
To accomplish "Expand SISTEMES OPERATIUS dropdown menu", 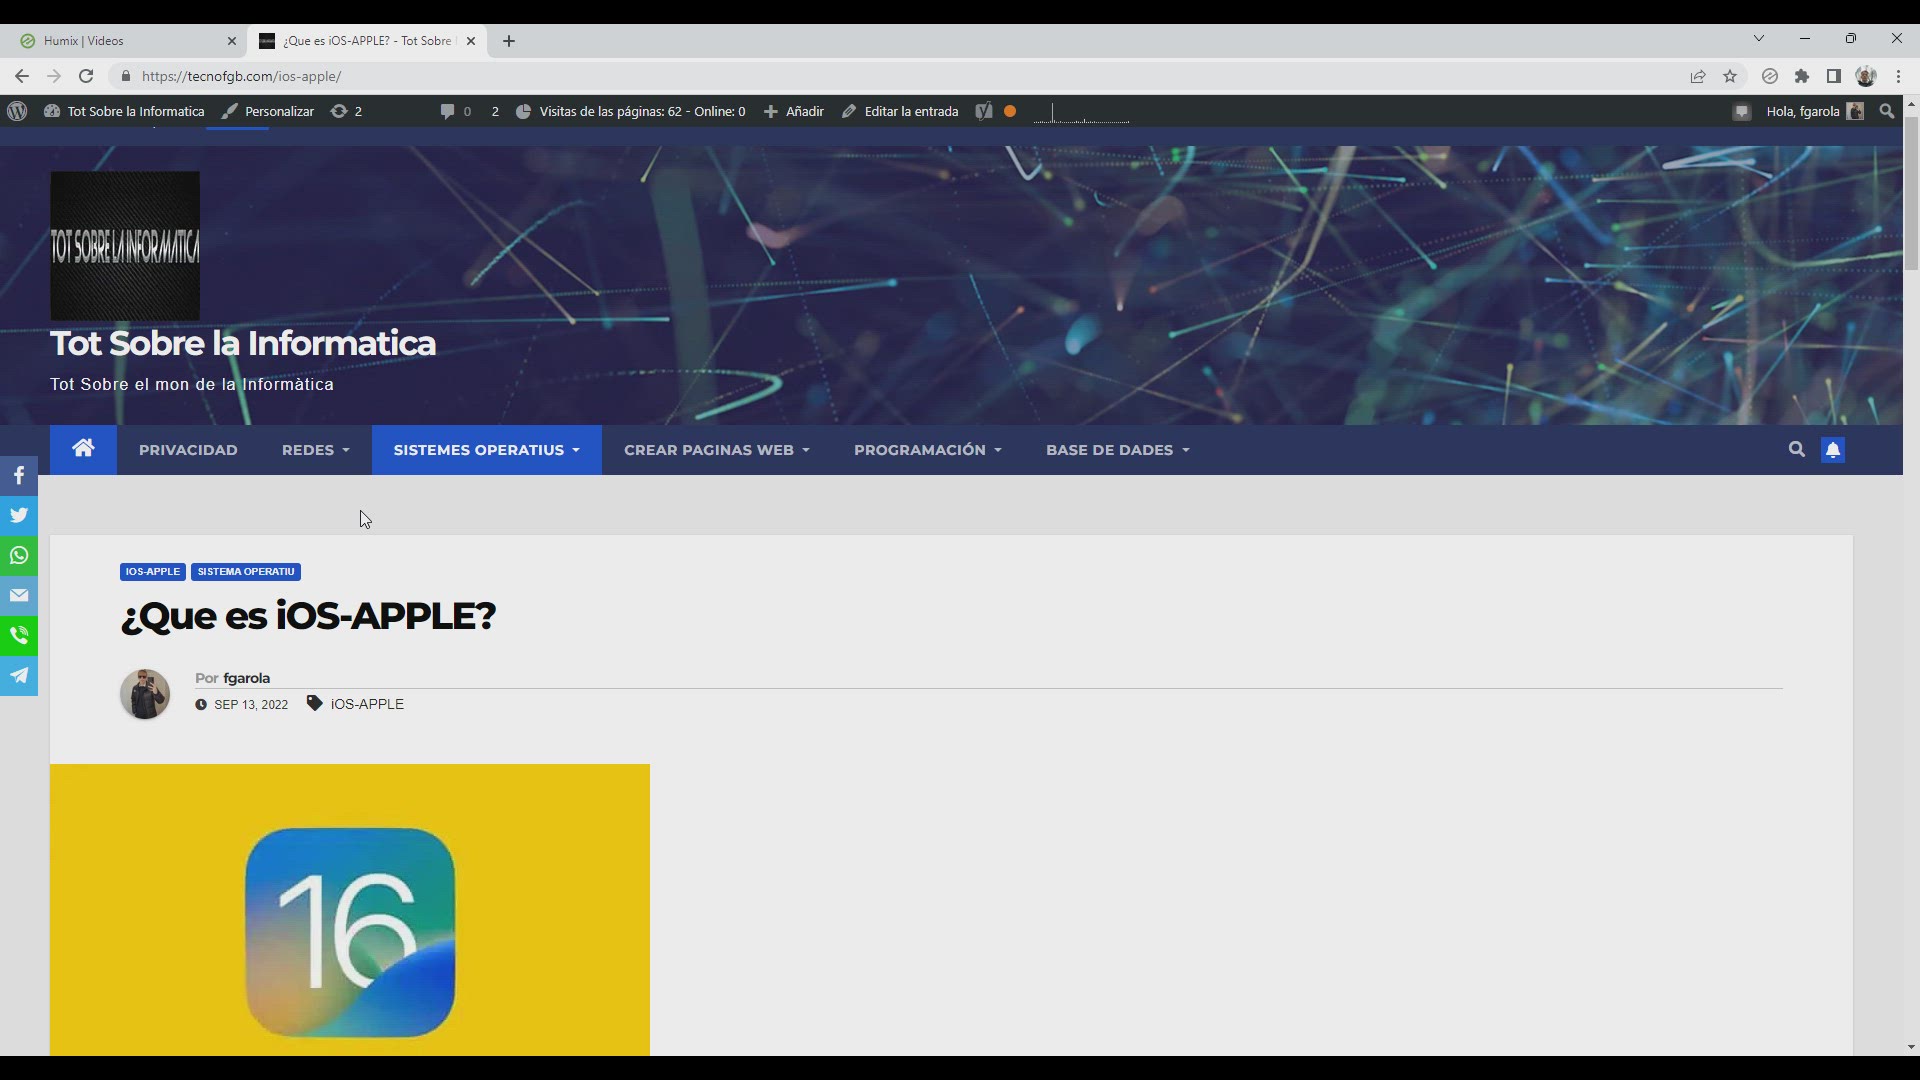I will 486,450.
